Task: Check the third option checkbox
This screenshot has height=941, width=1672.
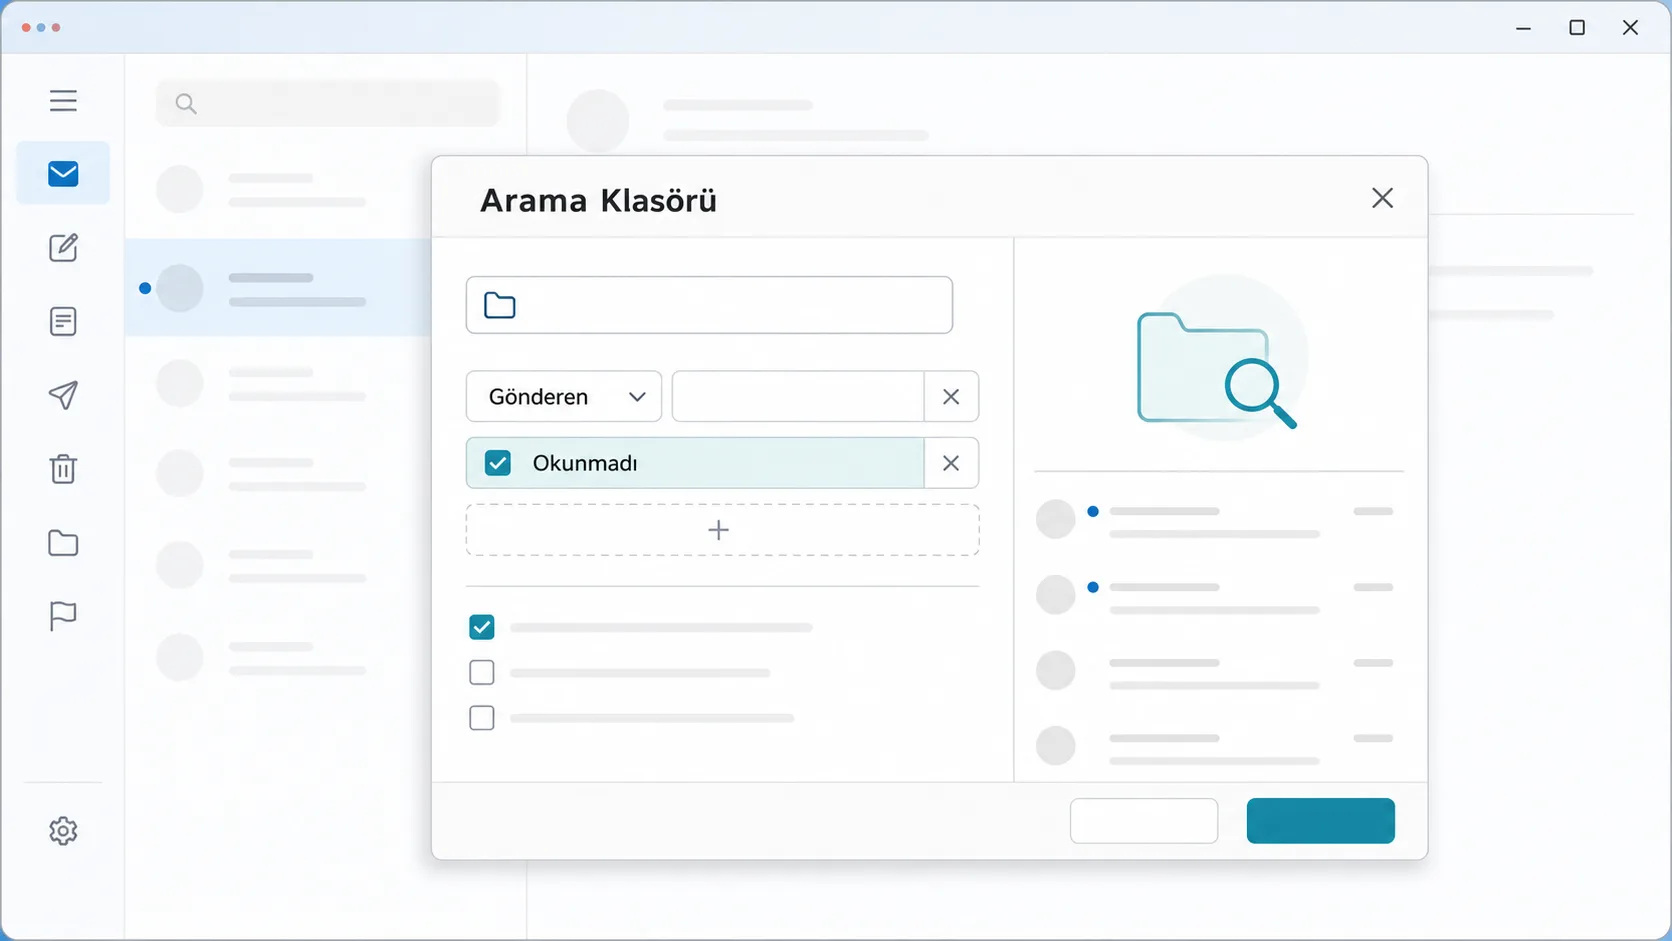Action: [482, 718]
